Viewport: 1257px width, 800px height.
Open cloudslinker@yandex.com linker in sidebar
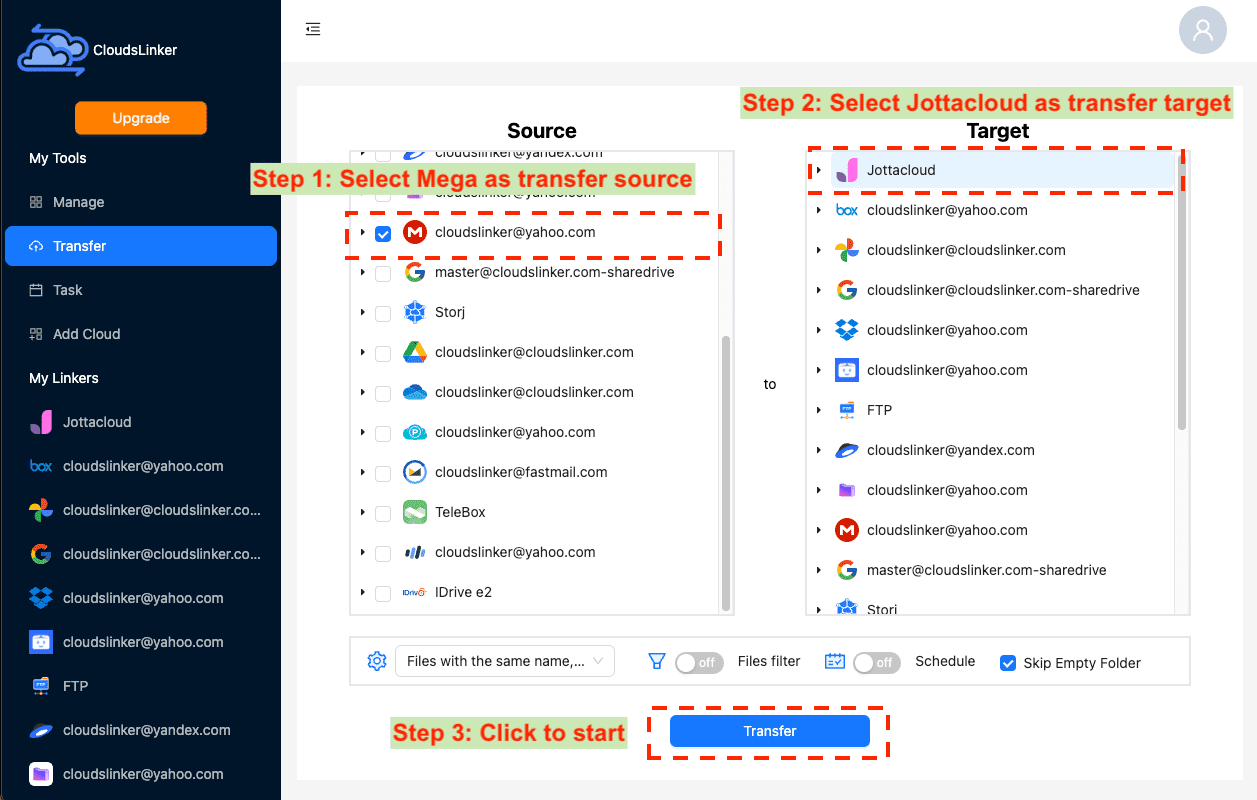(141, 730)
